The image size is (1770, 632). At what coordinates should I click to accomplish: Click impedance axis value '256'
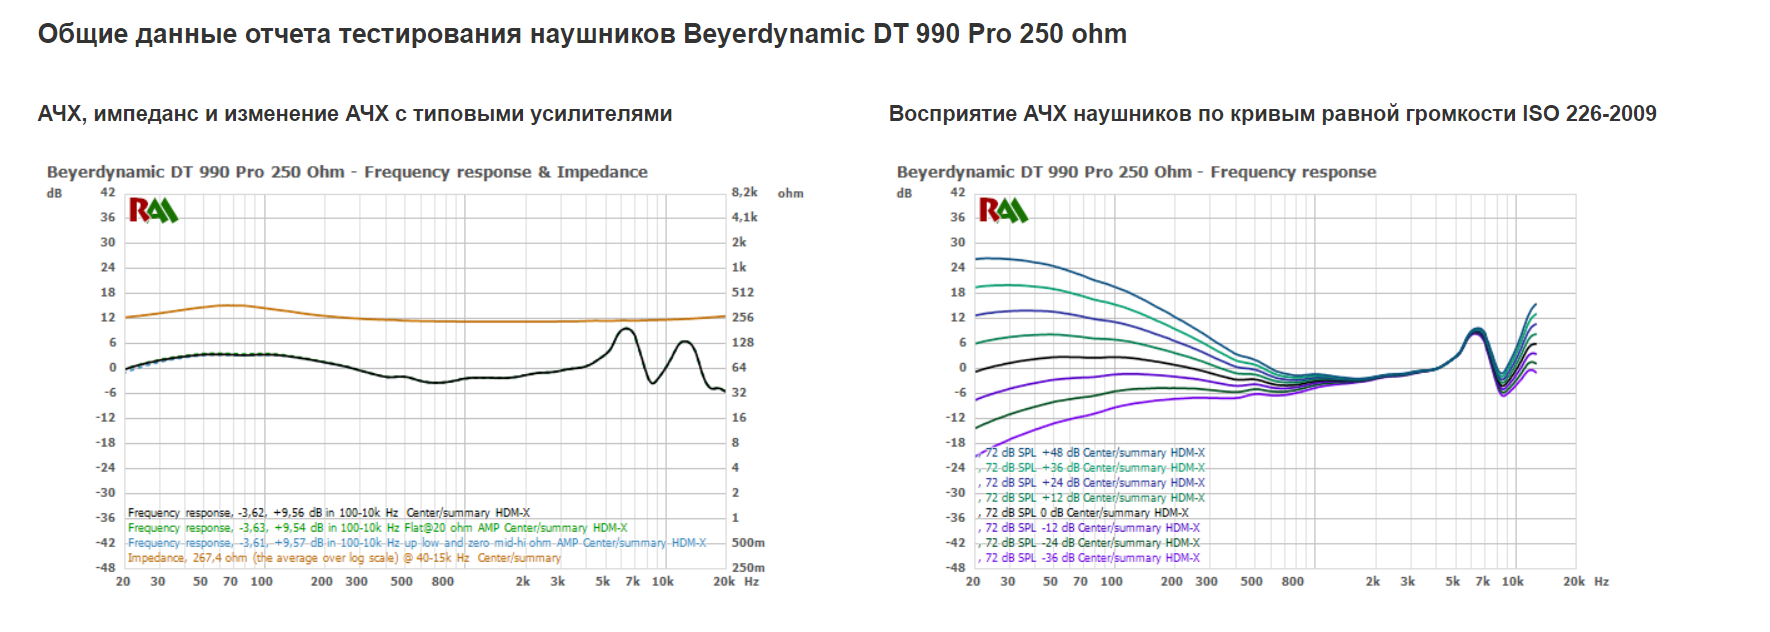pyautogui.click(x=743, y=317)
